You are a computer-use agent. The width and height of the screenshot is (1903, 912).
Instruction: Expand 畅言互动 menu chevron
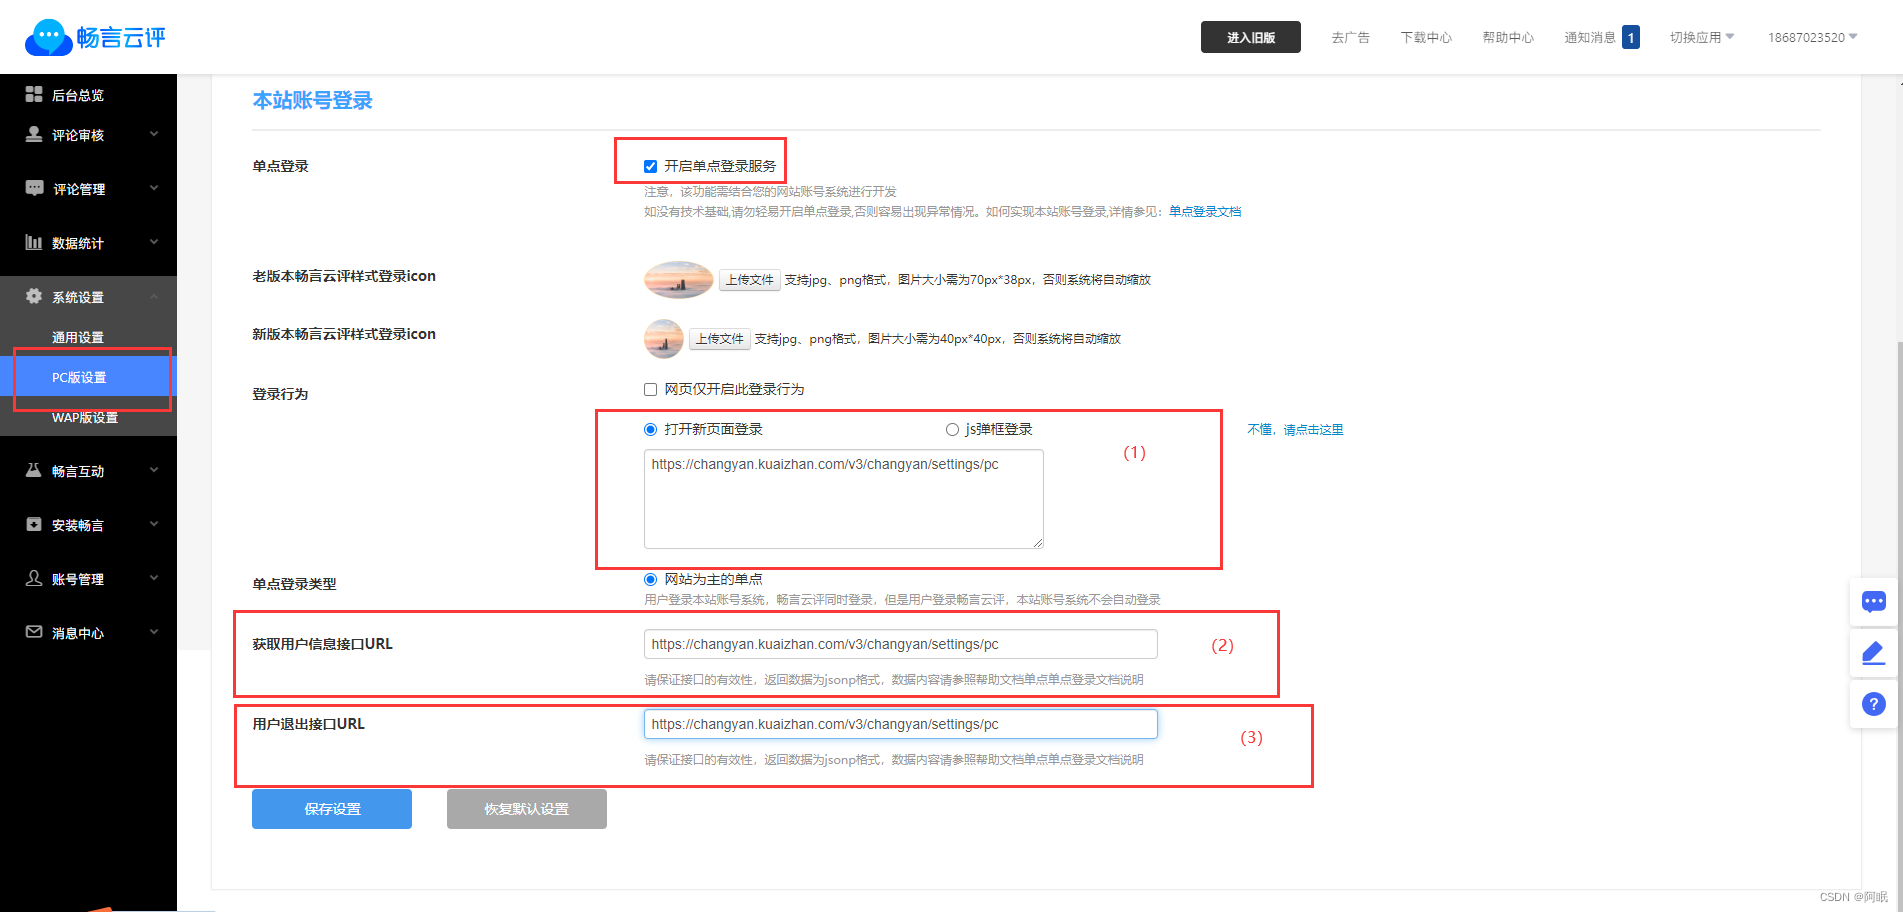[154, 469]
